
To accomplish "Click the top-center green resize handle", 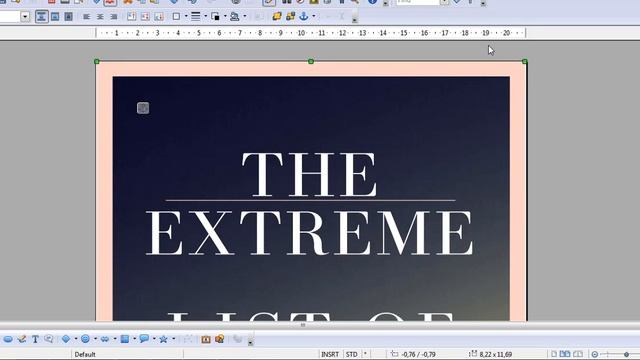I will 311,61.
